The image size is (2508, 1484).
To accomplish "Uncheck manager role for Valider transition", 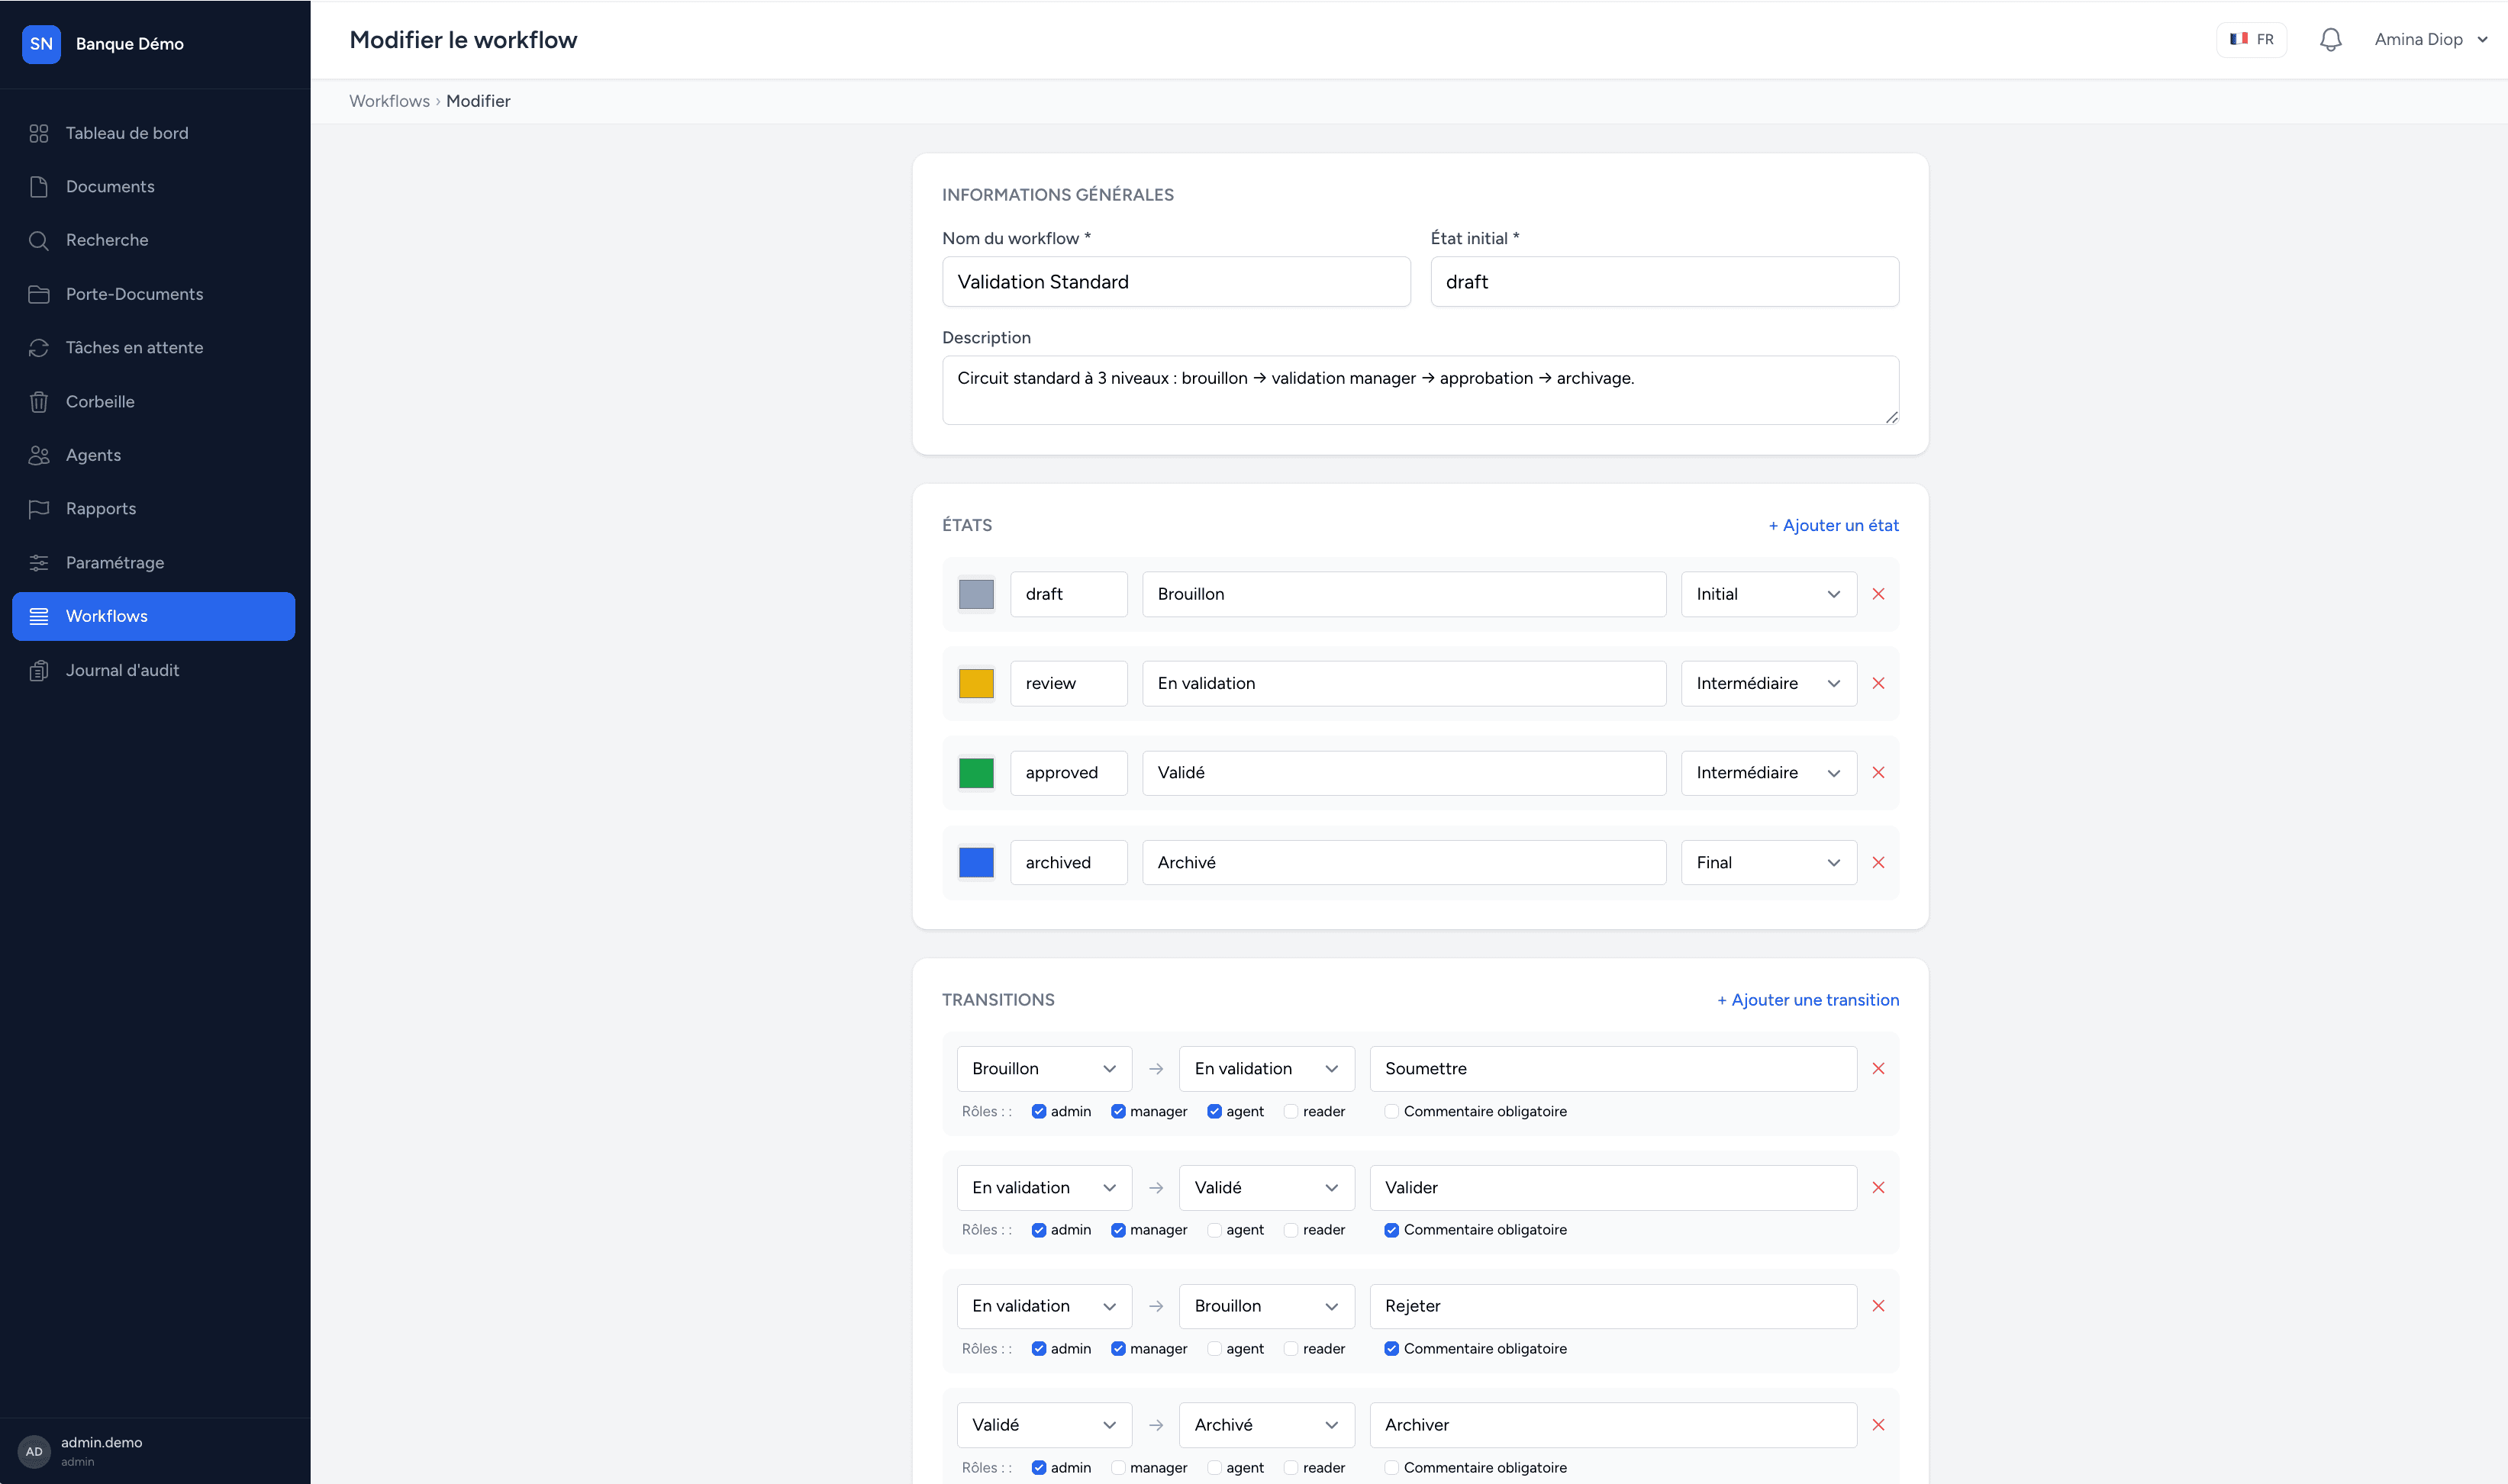I will click(x=1118, y=1230).
